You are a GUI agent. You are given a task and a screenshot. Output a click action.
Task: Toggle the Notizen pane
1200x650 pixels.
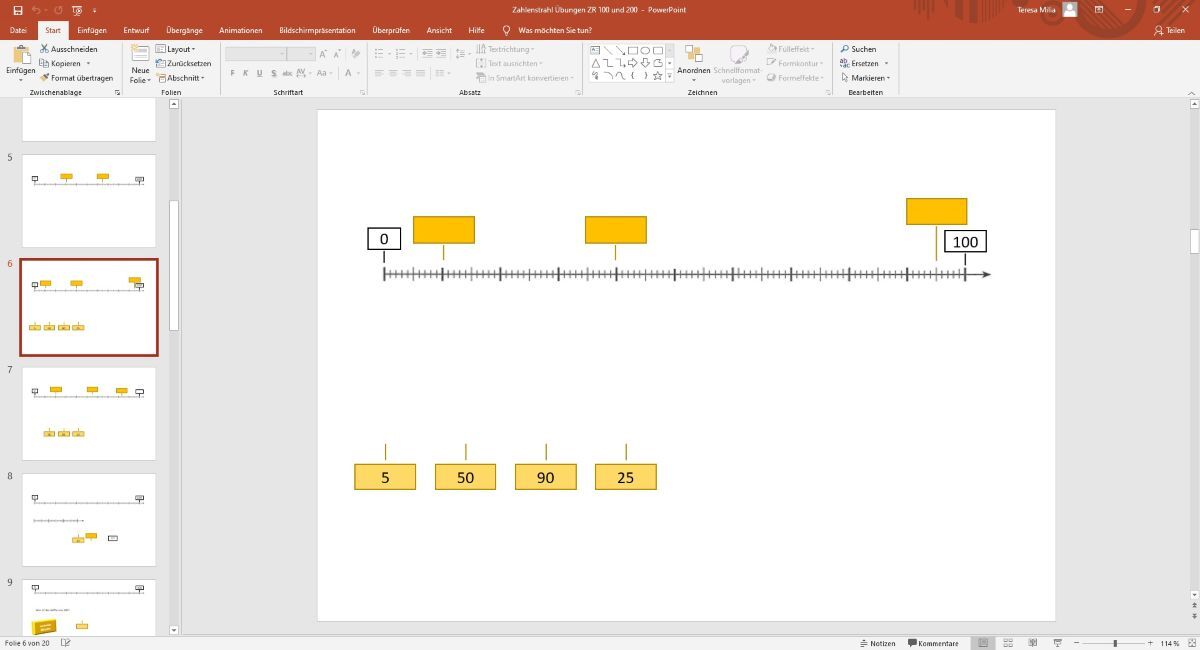coord(876,643)
